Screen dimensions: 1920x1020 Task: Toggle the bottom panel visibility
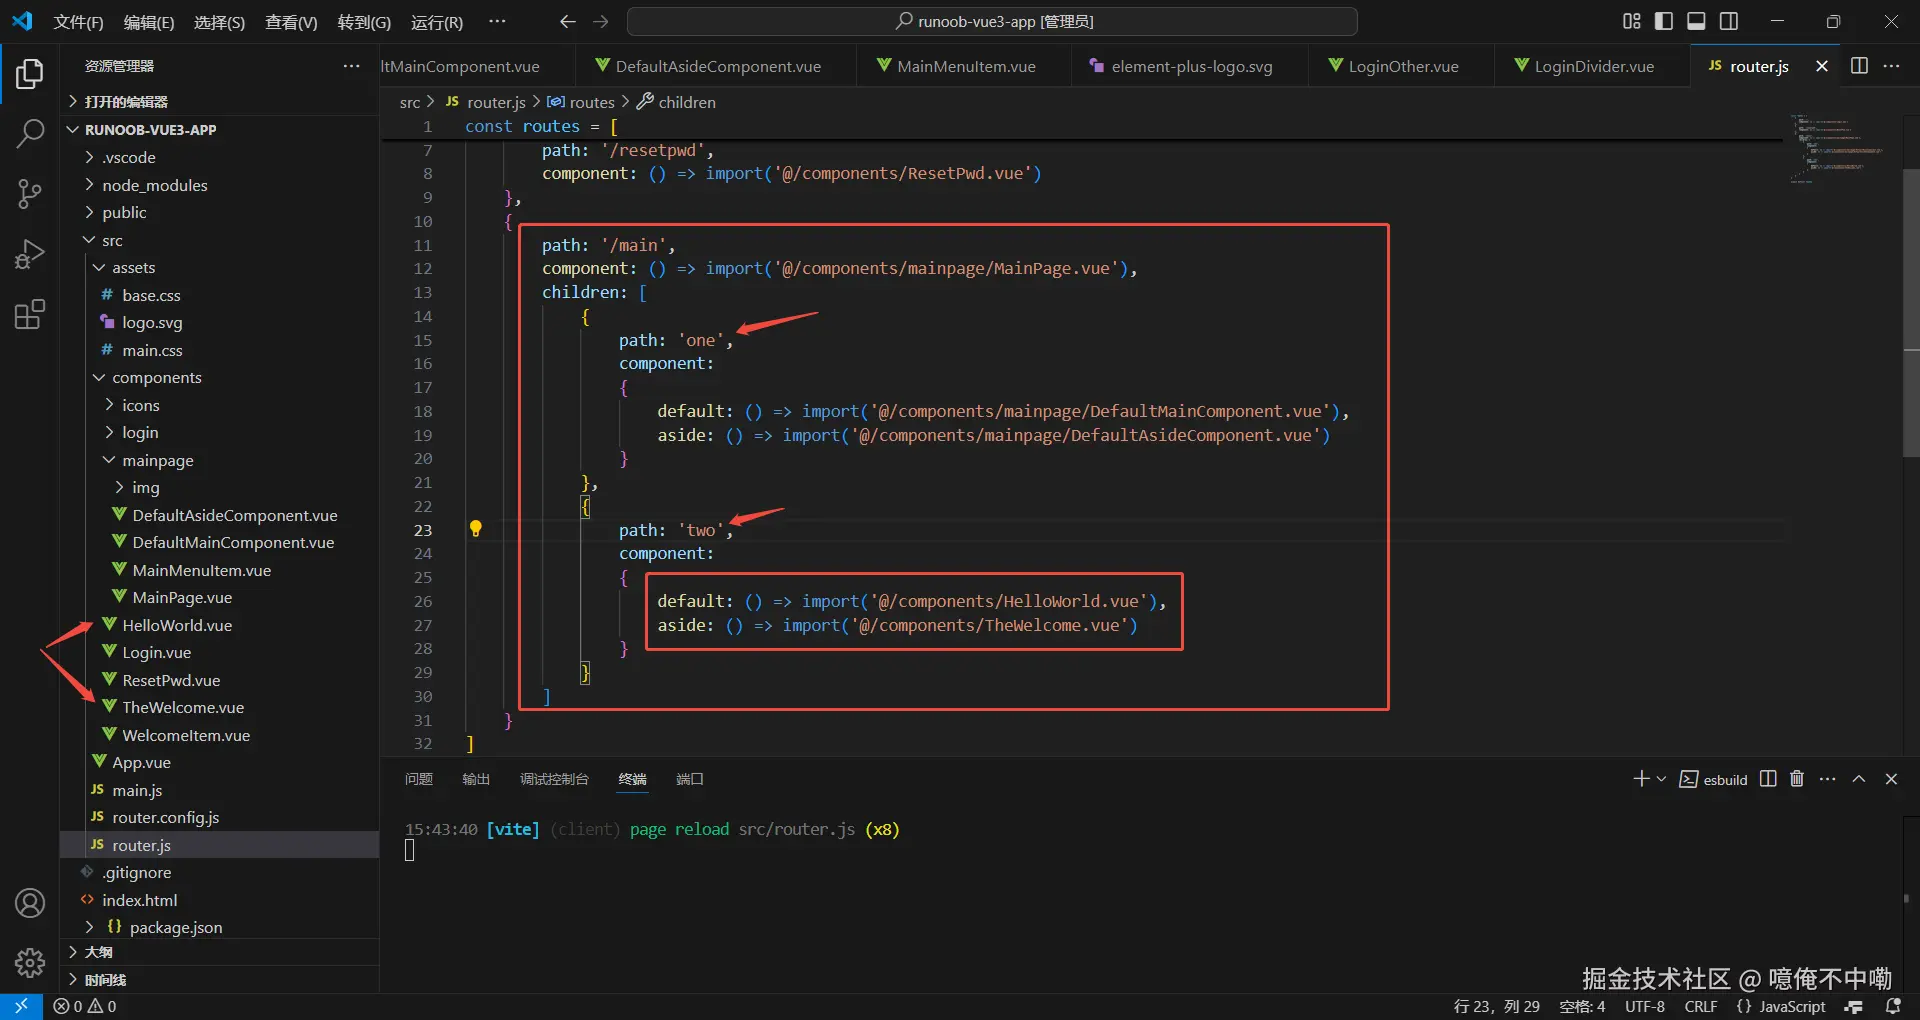coord(1696,21)
